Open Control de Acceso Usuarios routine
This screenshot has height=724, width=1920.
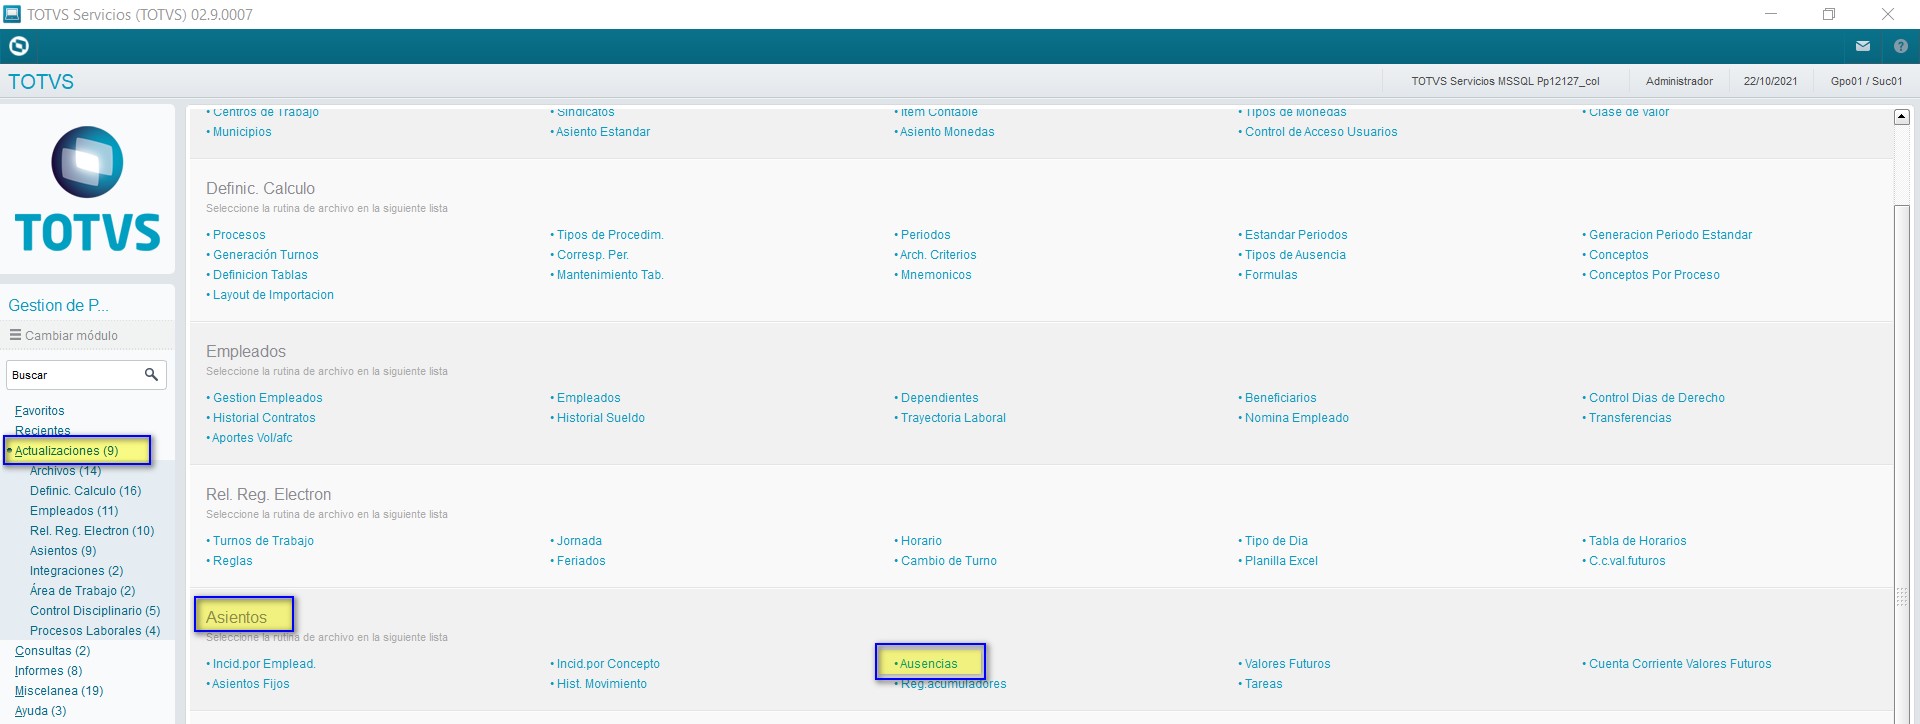click(x=1321, y=132)
